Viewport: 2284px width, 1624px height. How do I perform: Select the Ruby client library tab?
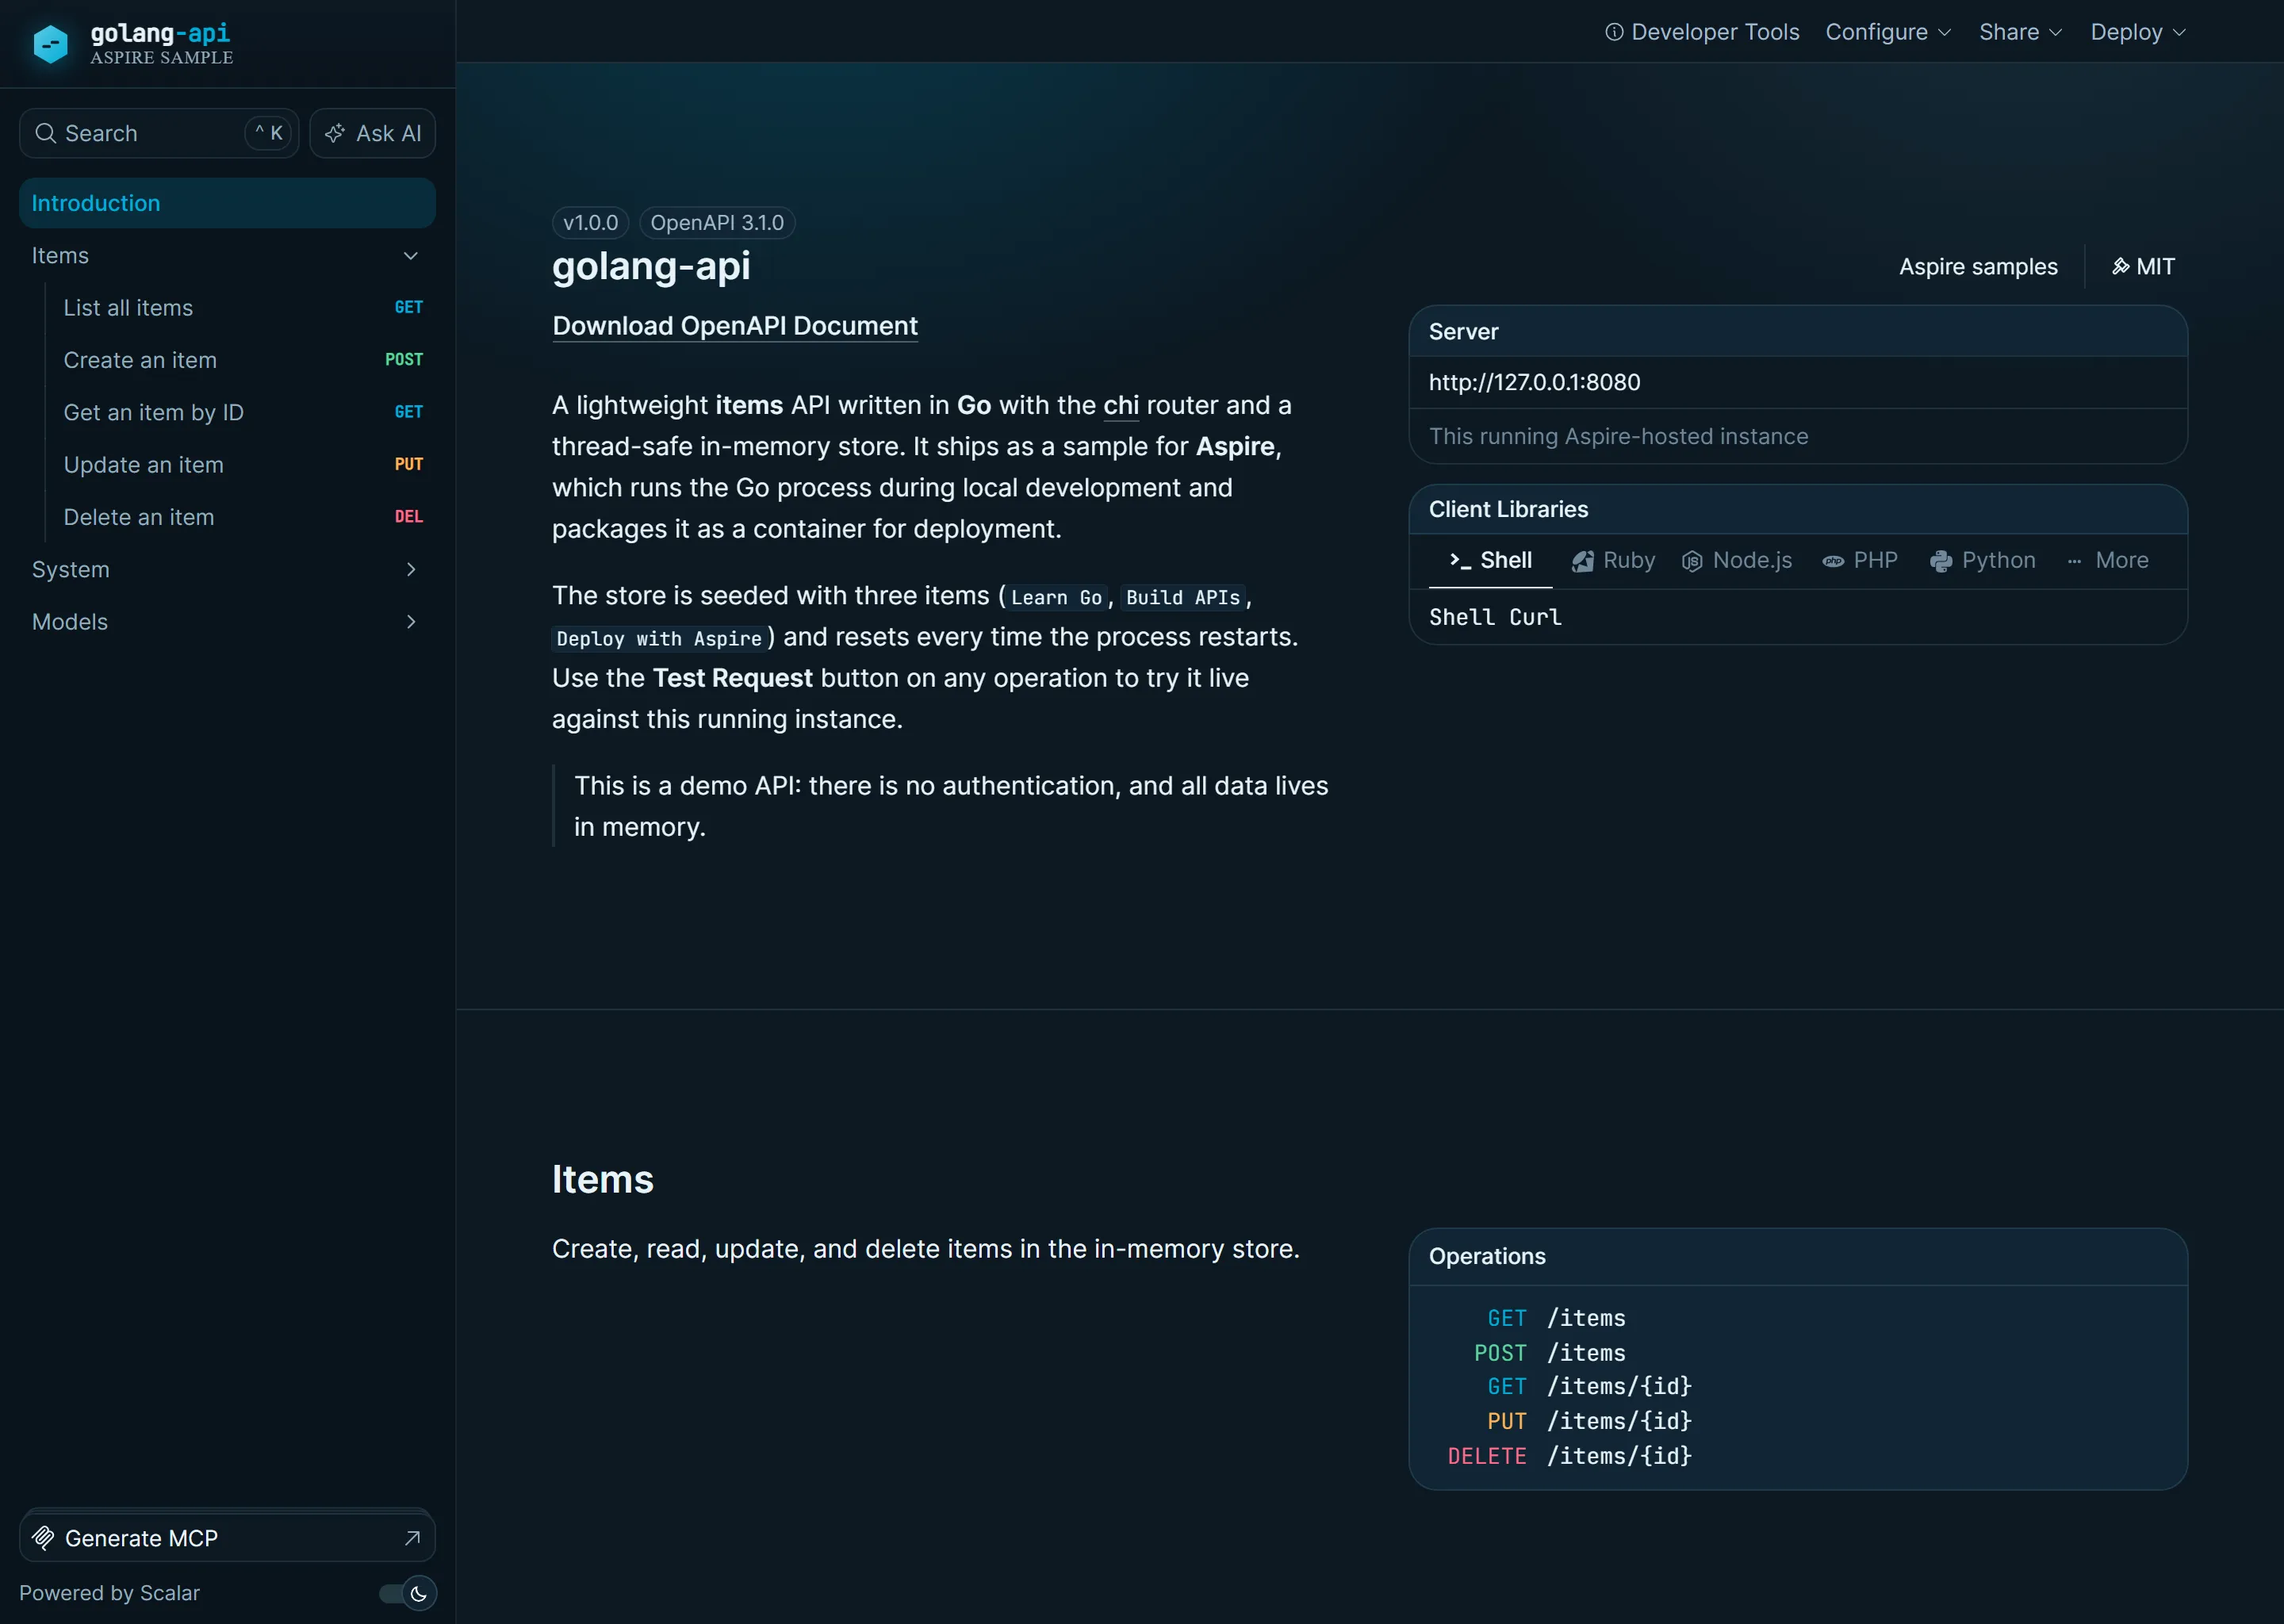[1613, 561]
